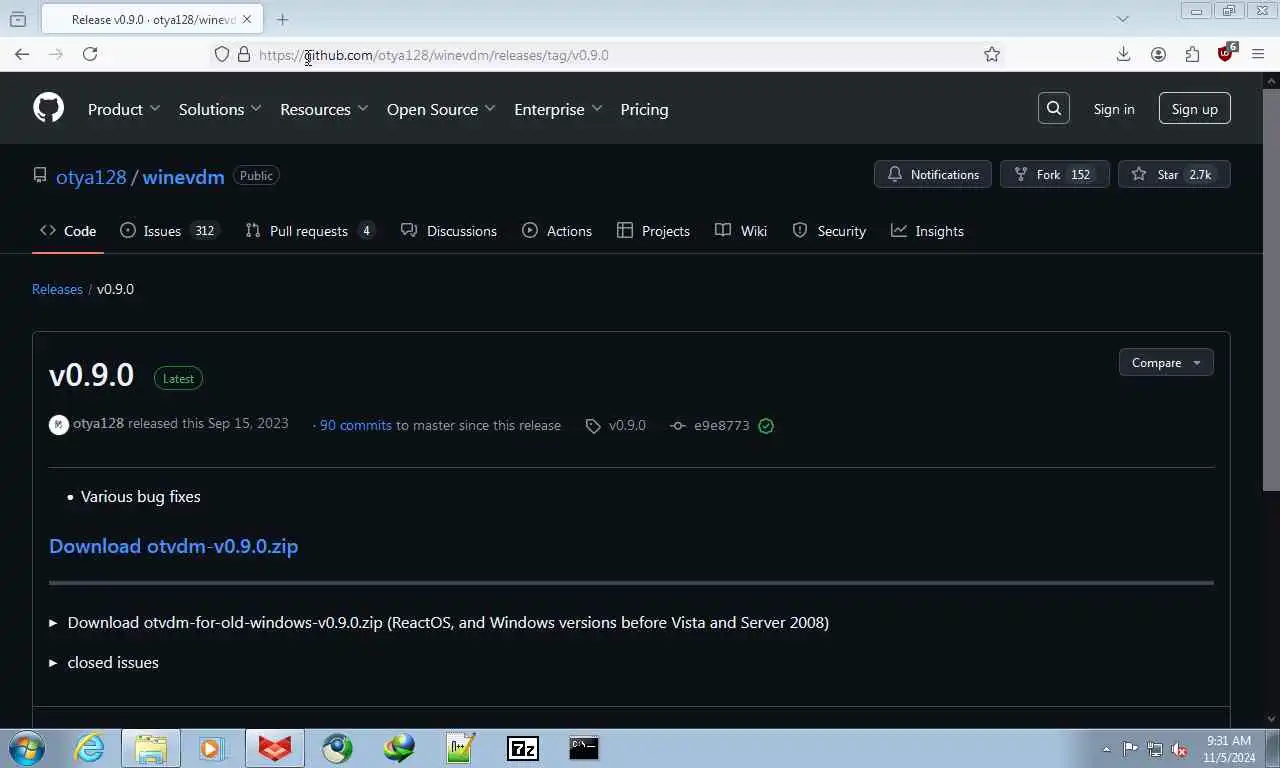The height and width of the screenshot is (768, 1280).
Task: Bookmark this page with the star icon
Action: pyautogui.click(x=992, y=55)
